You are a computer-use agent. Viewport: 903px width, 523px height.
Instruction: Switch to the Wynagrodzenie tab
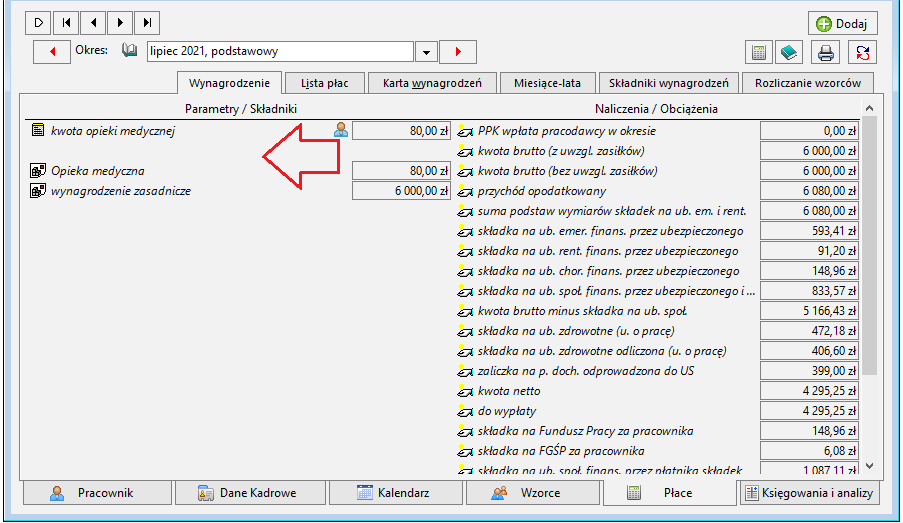[x=229, y=83]
